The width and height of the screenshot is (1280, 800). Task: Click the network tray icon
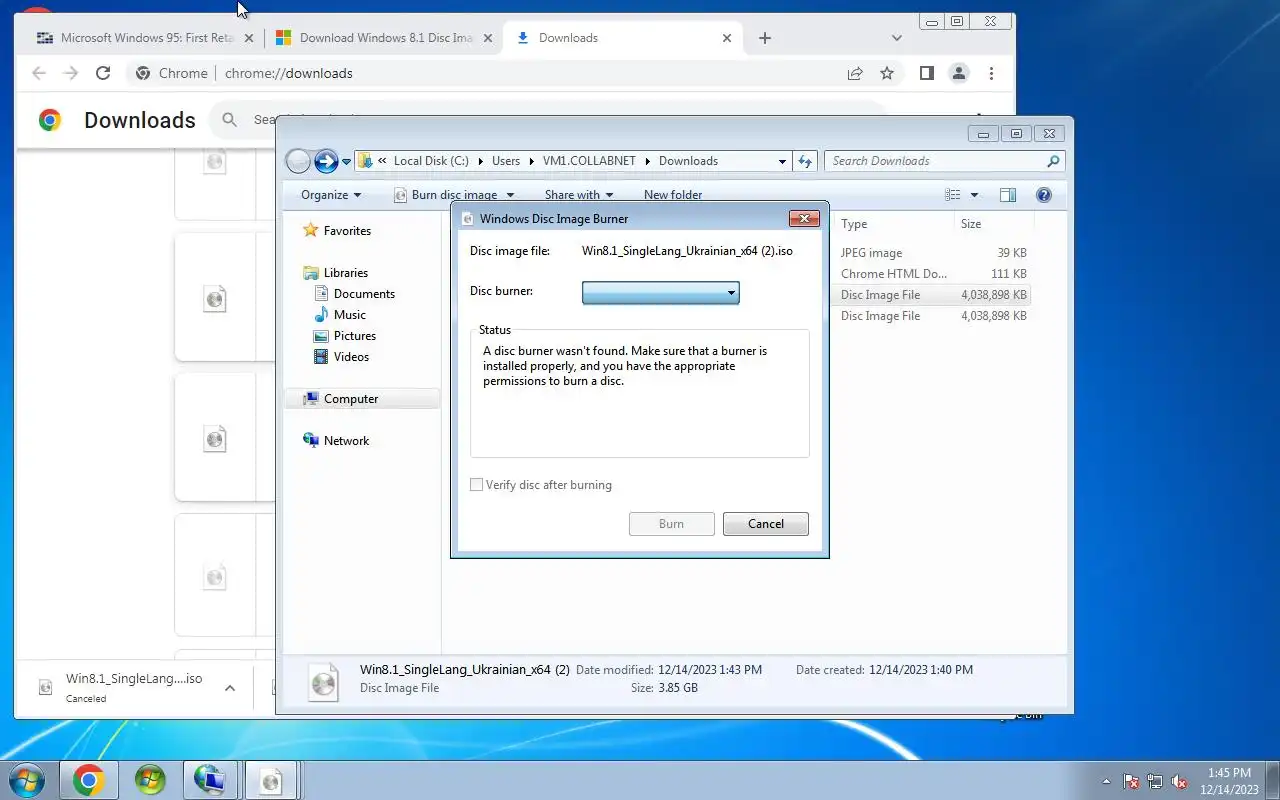point(1155,781)
